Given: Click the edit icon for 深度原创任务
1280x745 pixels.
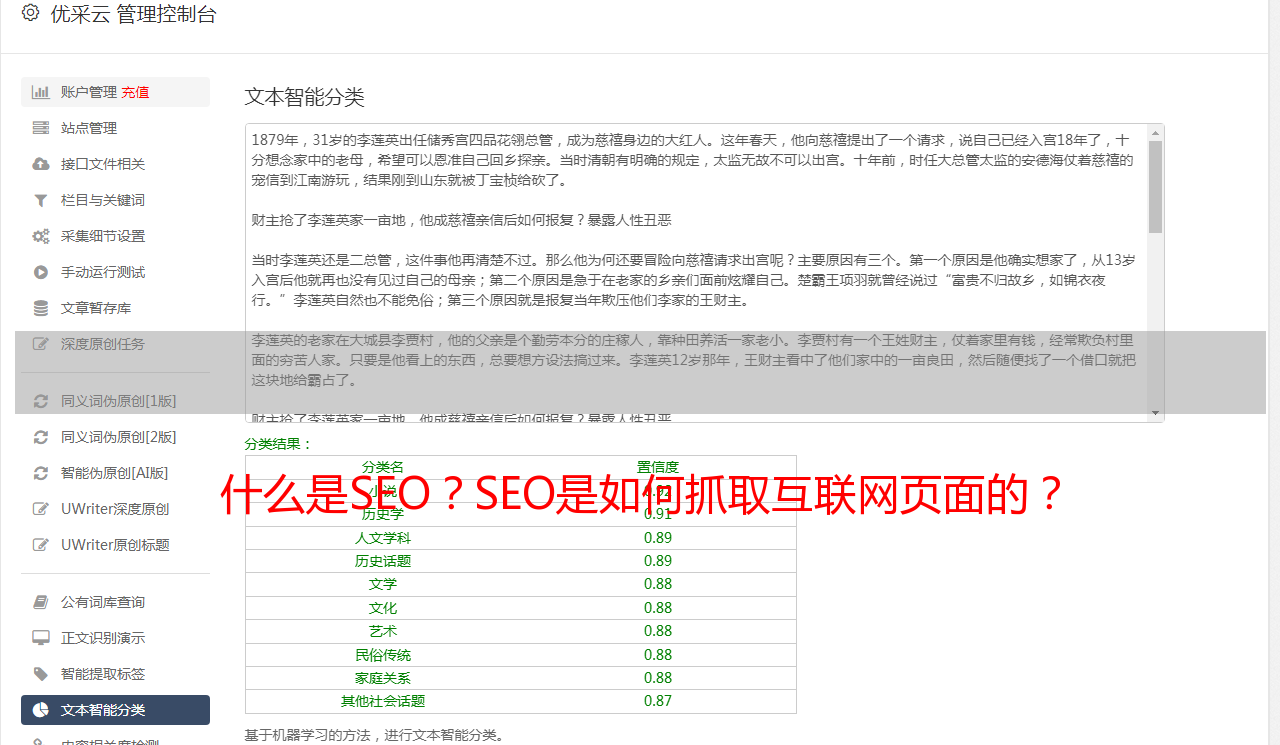Looking at the screenshot, I should [x=41, y=344].
